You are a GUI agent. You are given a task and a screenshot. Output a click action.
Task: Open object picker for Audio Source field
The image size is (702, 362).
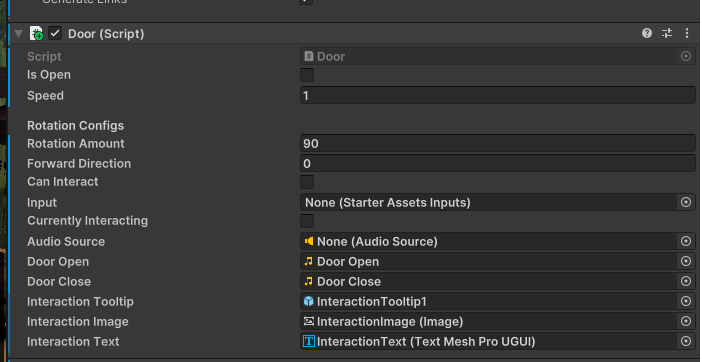pyautogui.click(x=685, y=241)
